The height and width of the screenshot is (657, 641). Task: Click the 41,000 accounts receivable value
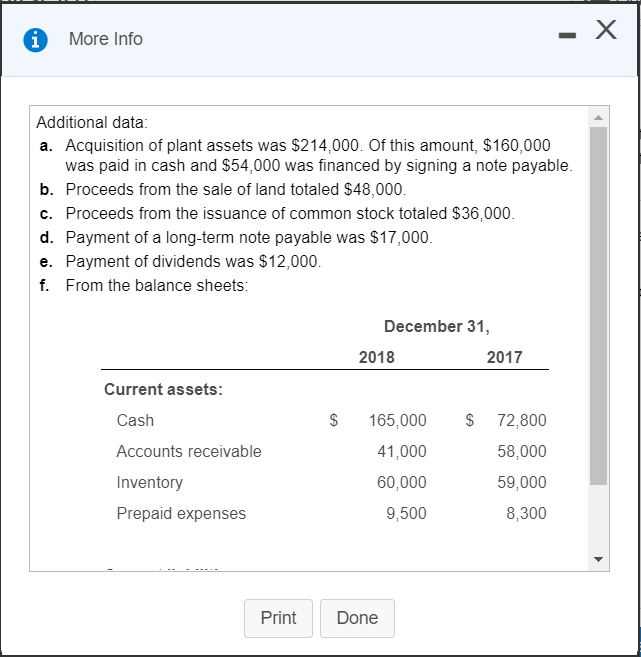[x=401, y=451]
